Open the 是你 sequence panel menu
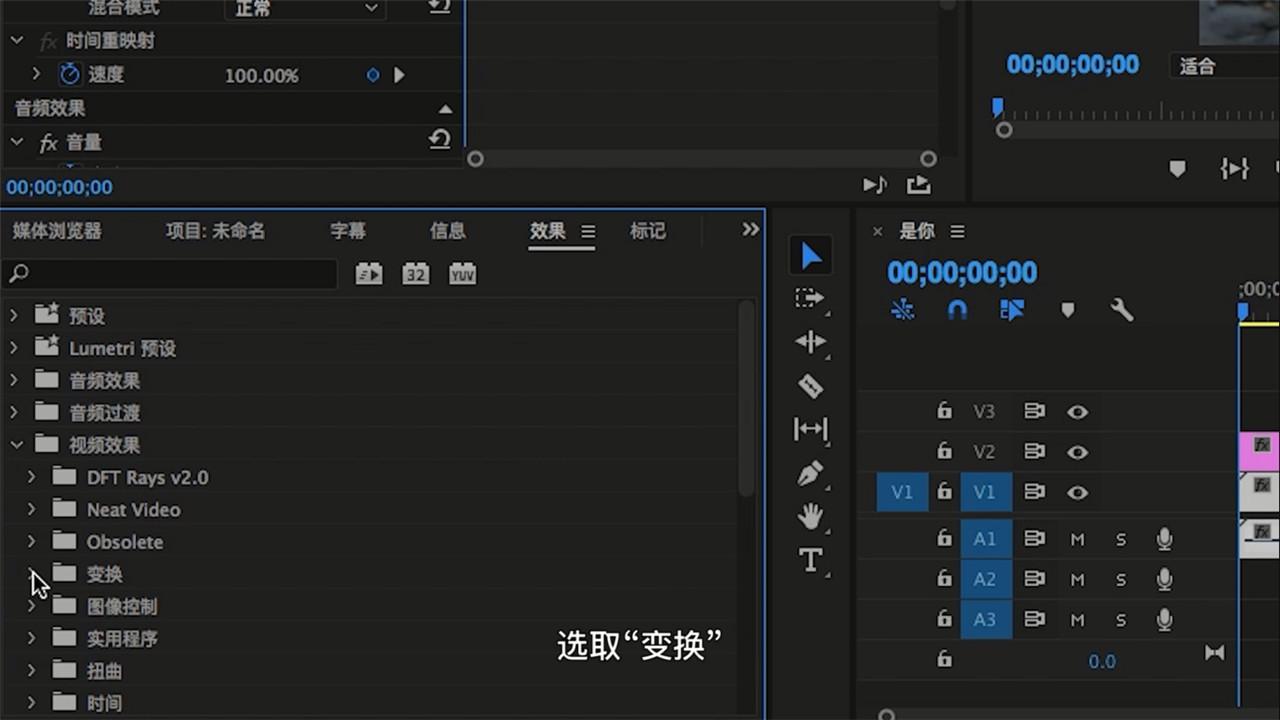 click(x=957, y=231)
